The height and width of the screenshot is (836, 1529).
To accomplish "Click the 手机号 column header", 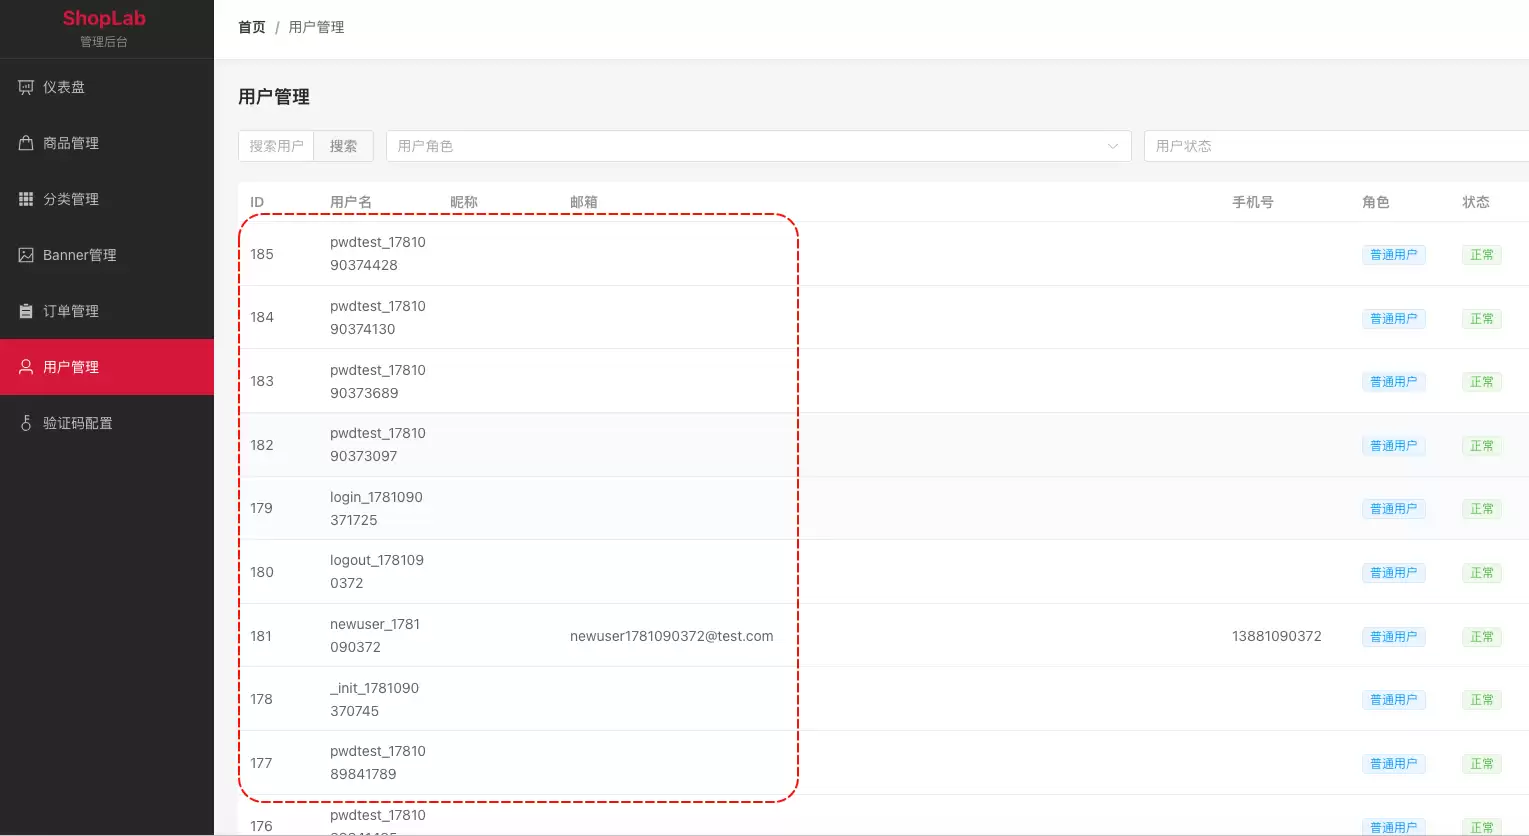I will coord(1253,202).
